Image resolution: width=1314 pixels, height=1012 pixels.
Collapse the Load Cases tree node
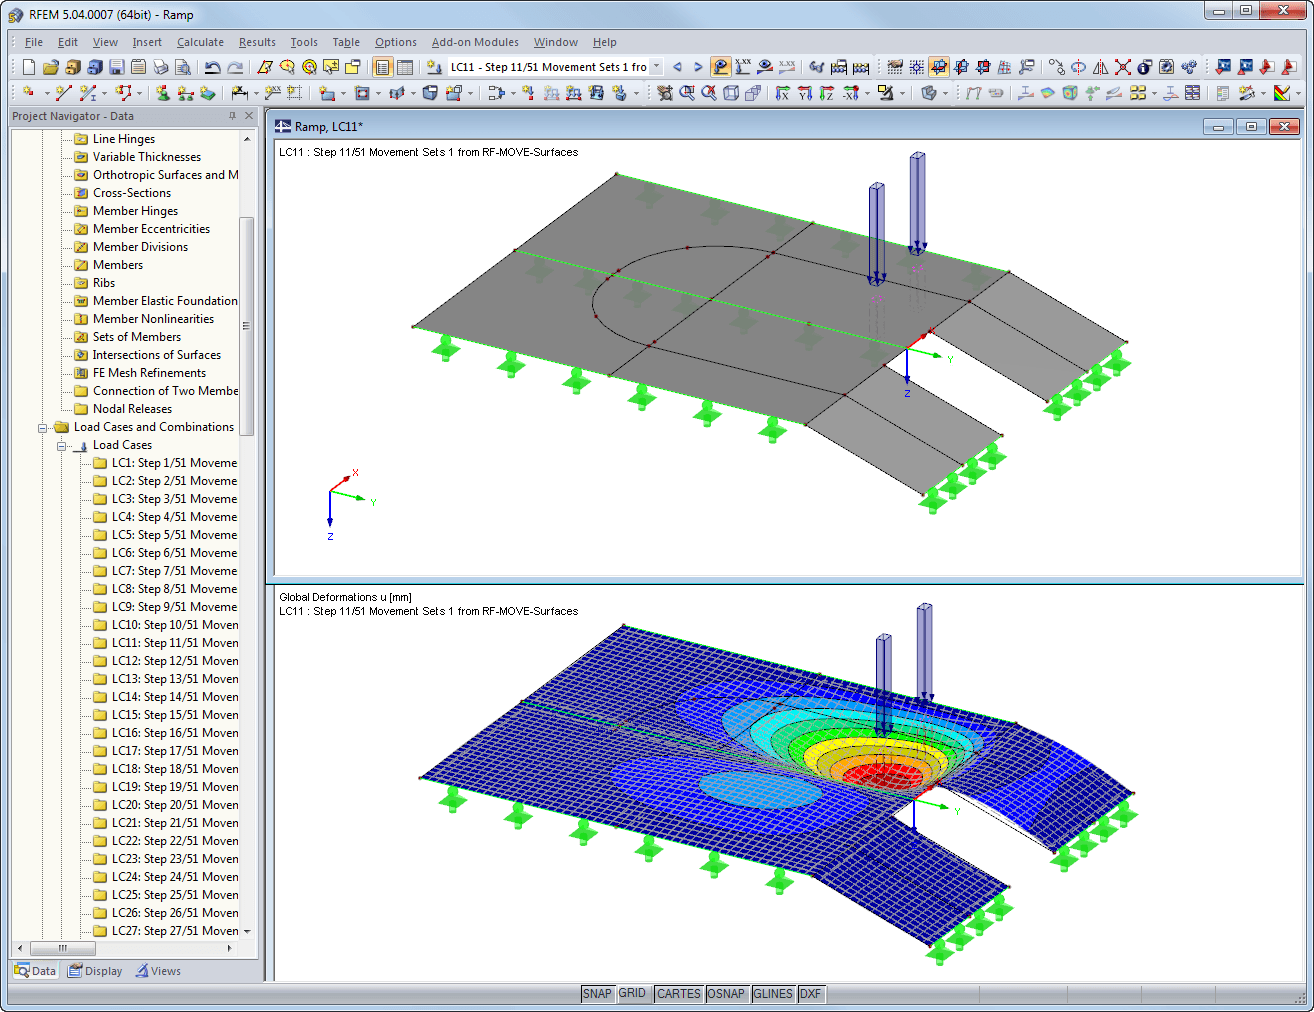coord(62,444)
